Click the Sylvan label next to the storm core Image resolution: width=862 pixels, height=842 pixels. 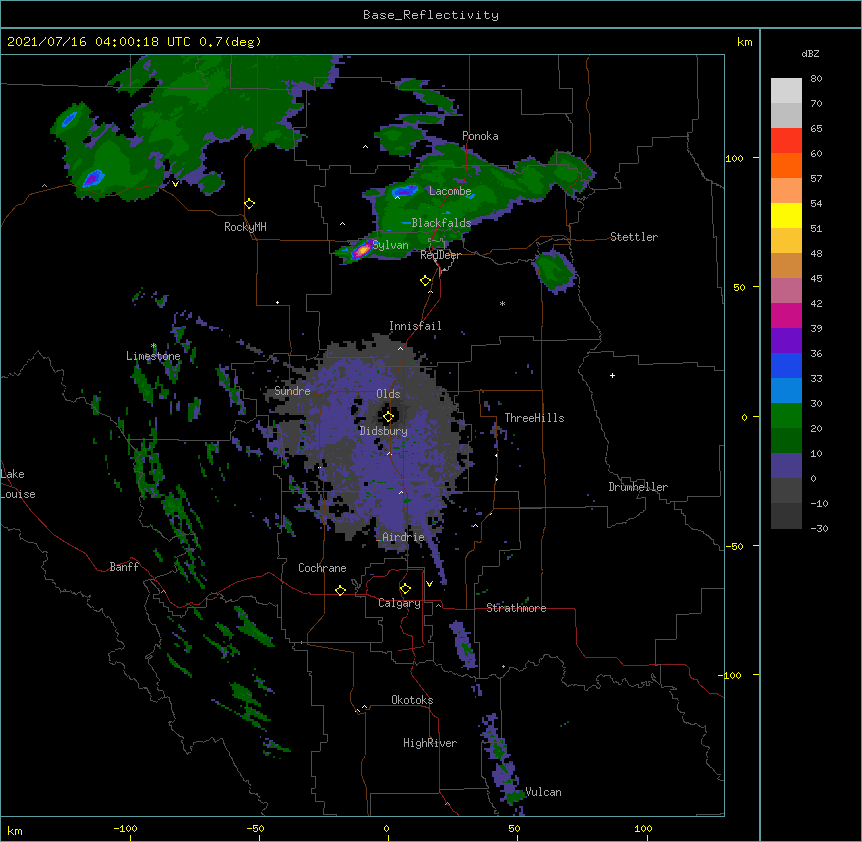coord(390,245)
